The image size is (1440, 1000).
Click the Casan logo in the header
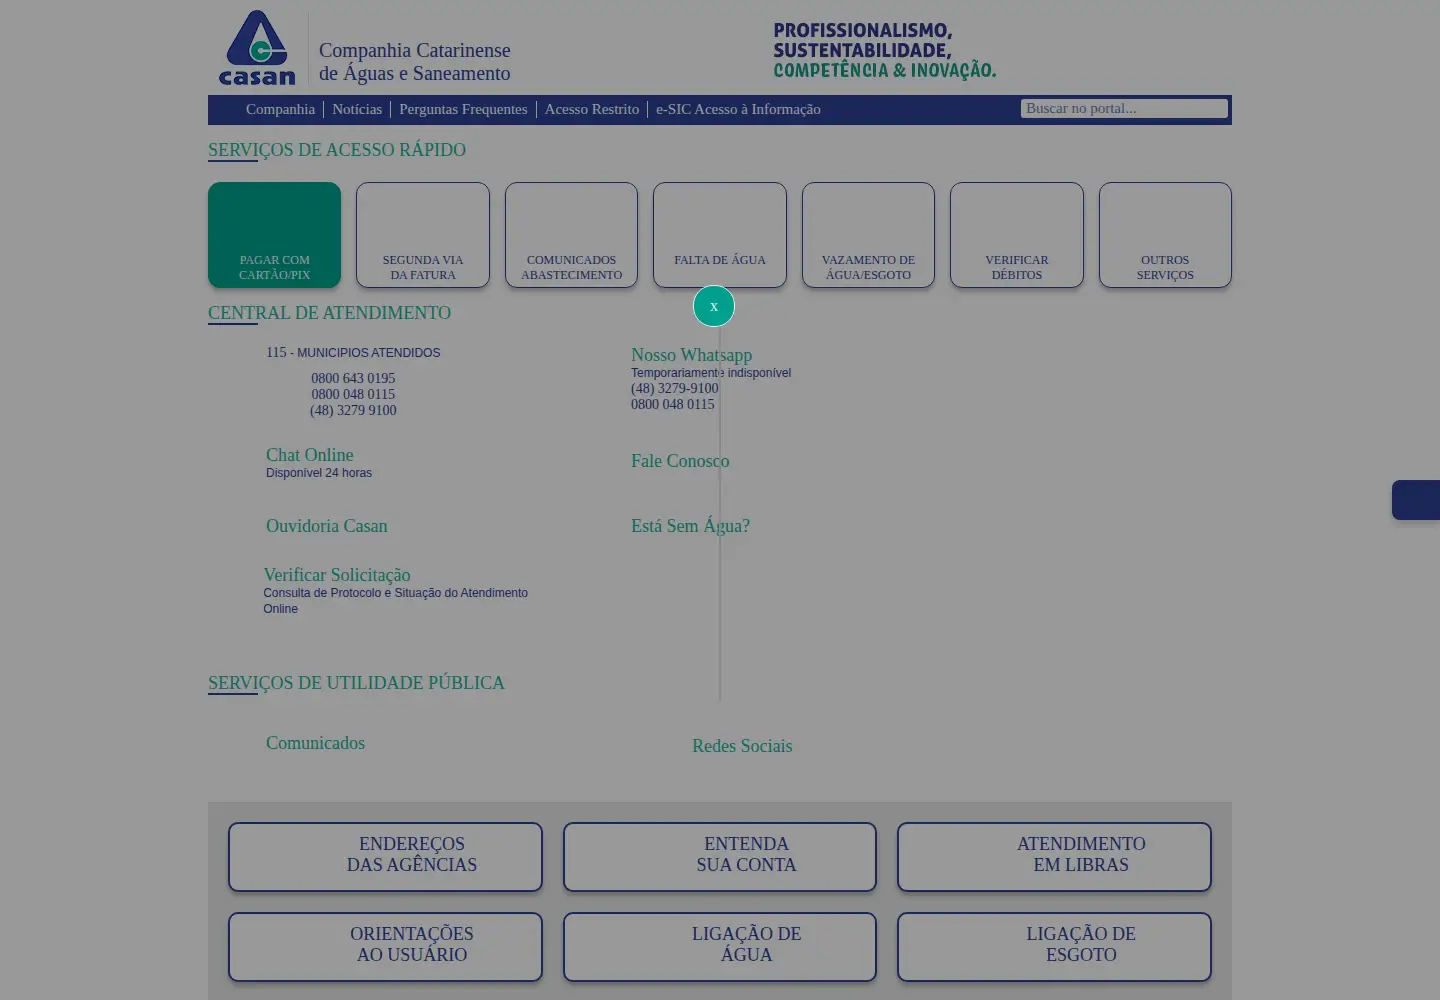(x=257, y=47)
